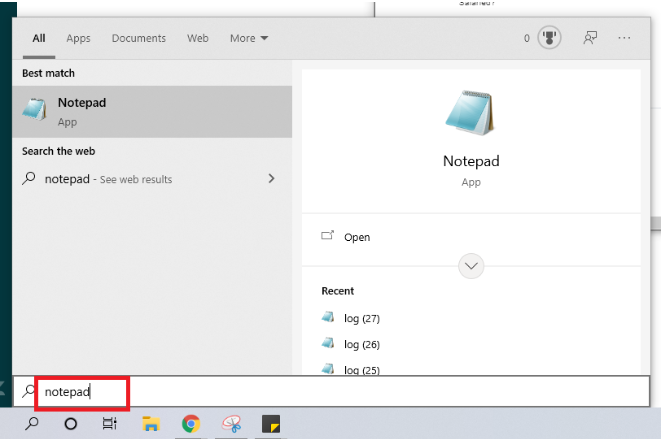Open the Notepad best match result

152,112
